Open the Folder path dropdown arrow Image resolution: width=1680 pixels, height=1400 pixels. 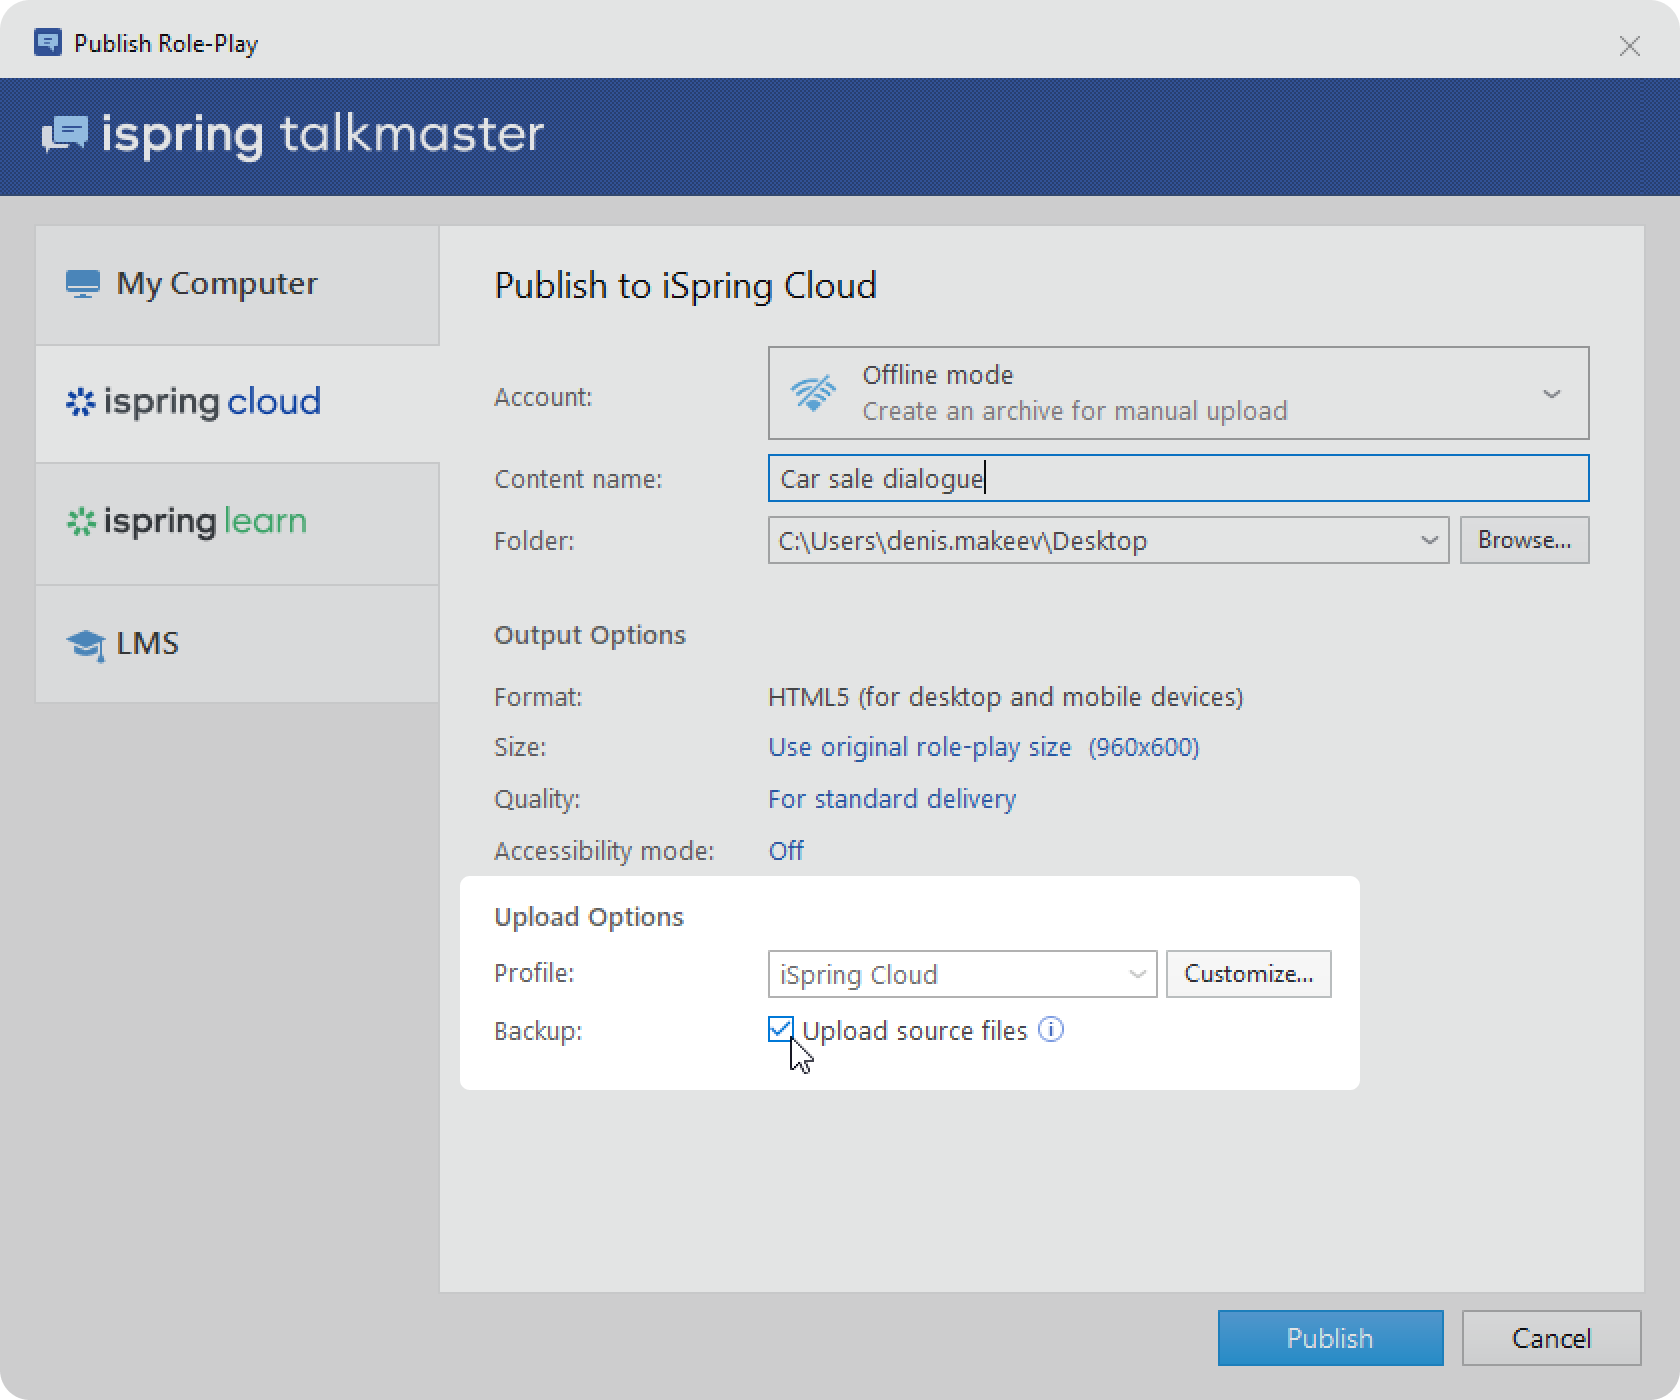pos(1429,540)
